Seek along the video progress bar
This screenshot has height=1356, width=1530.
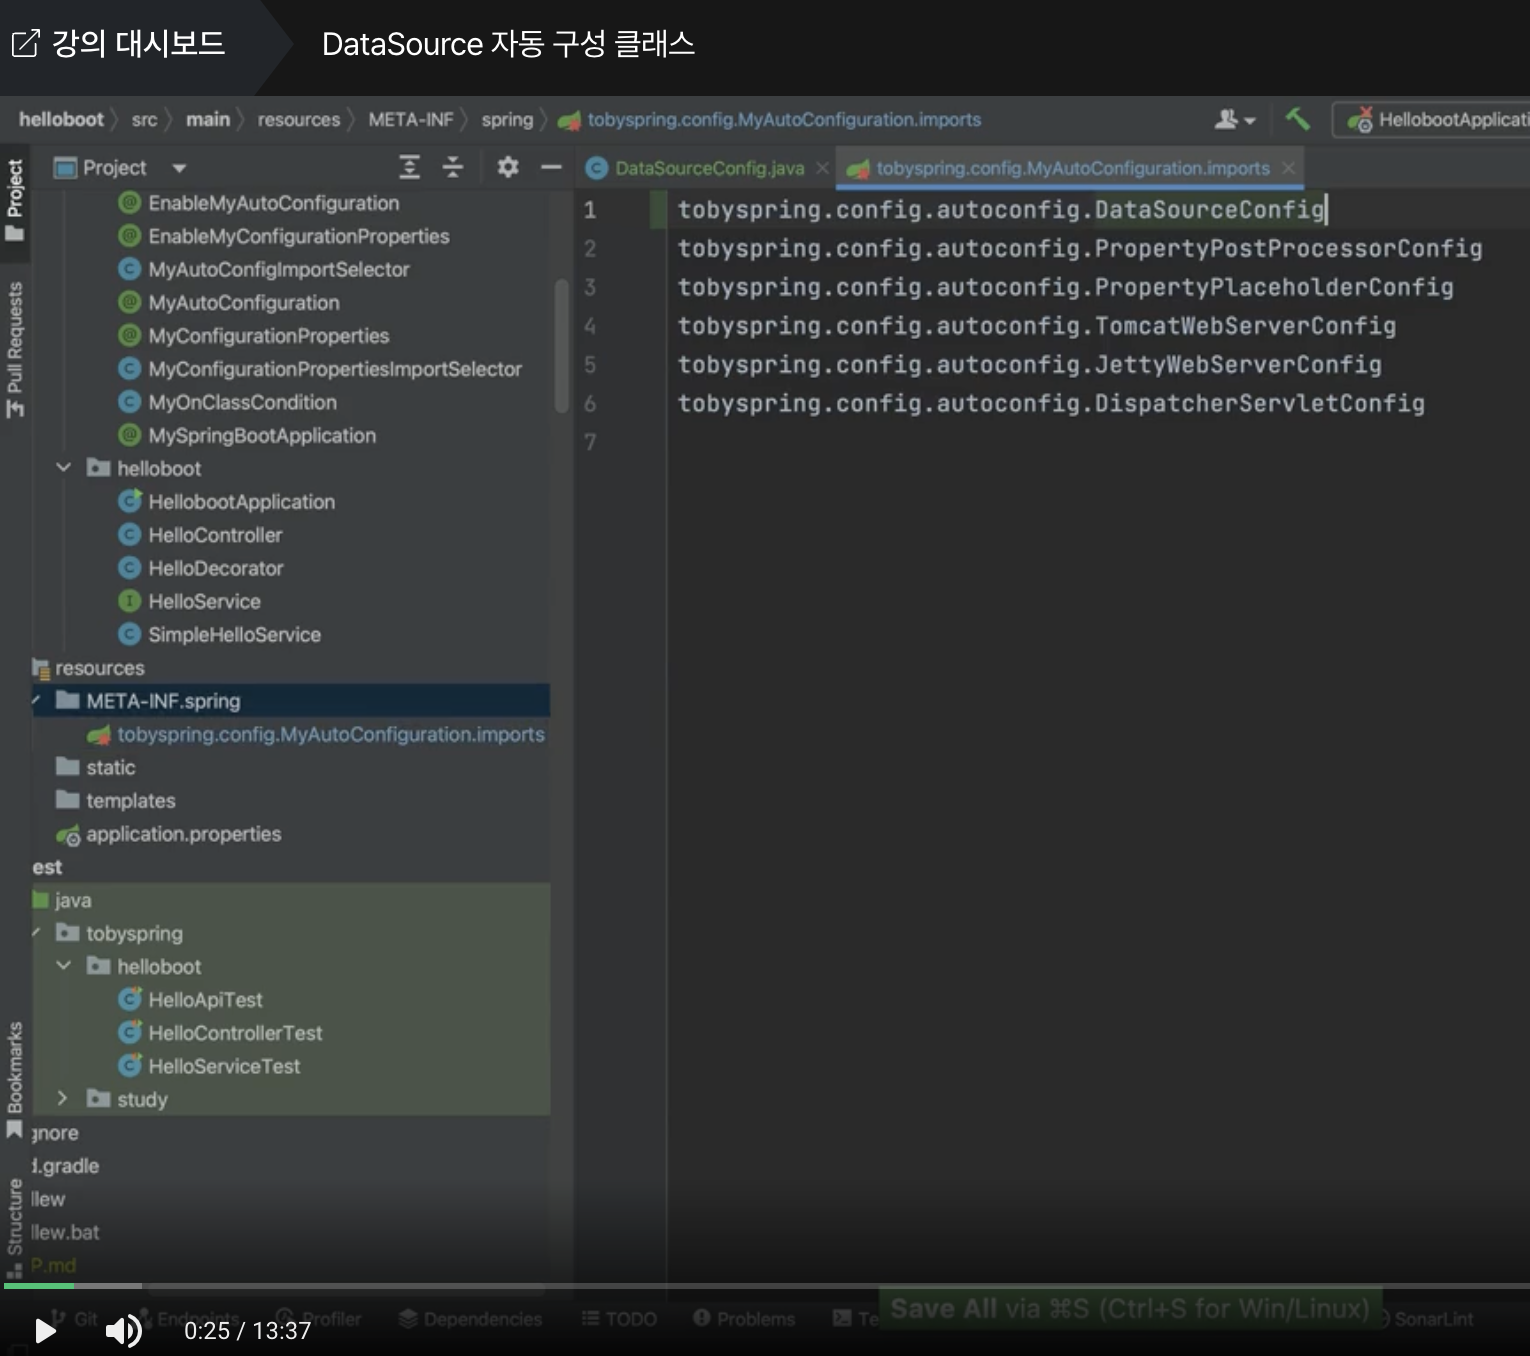click(765, 1285)
